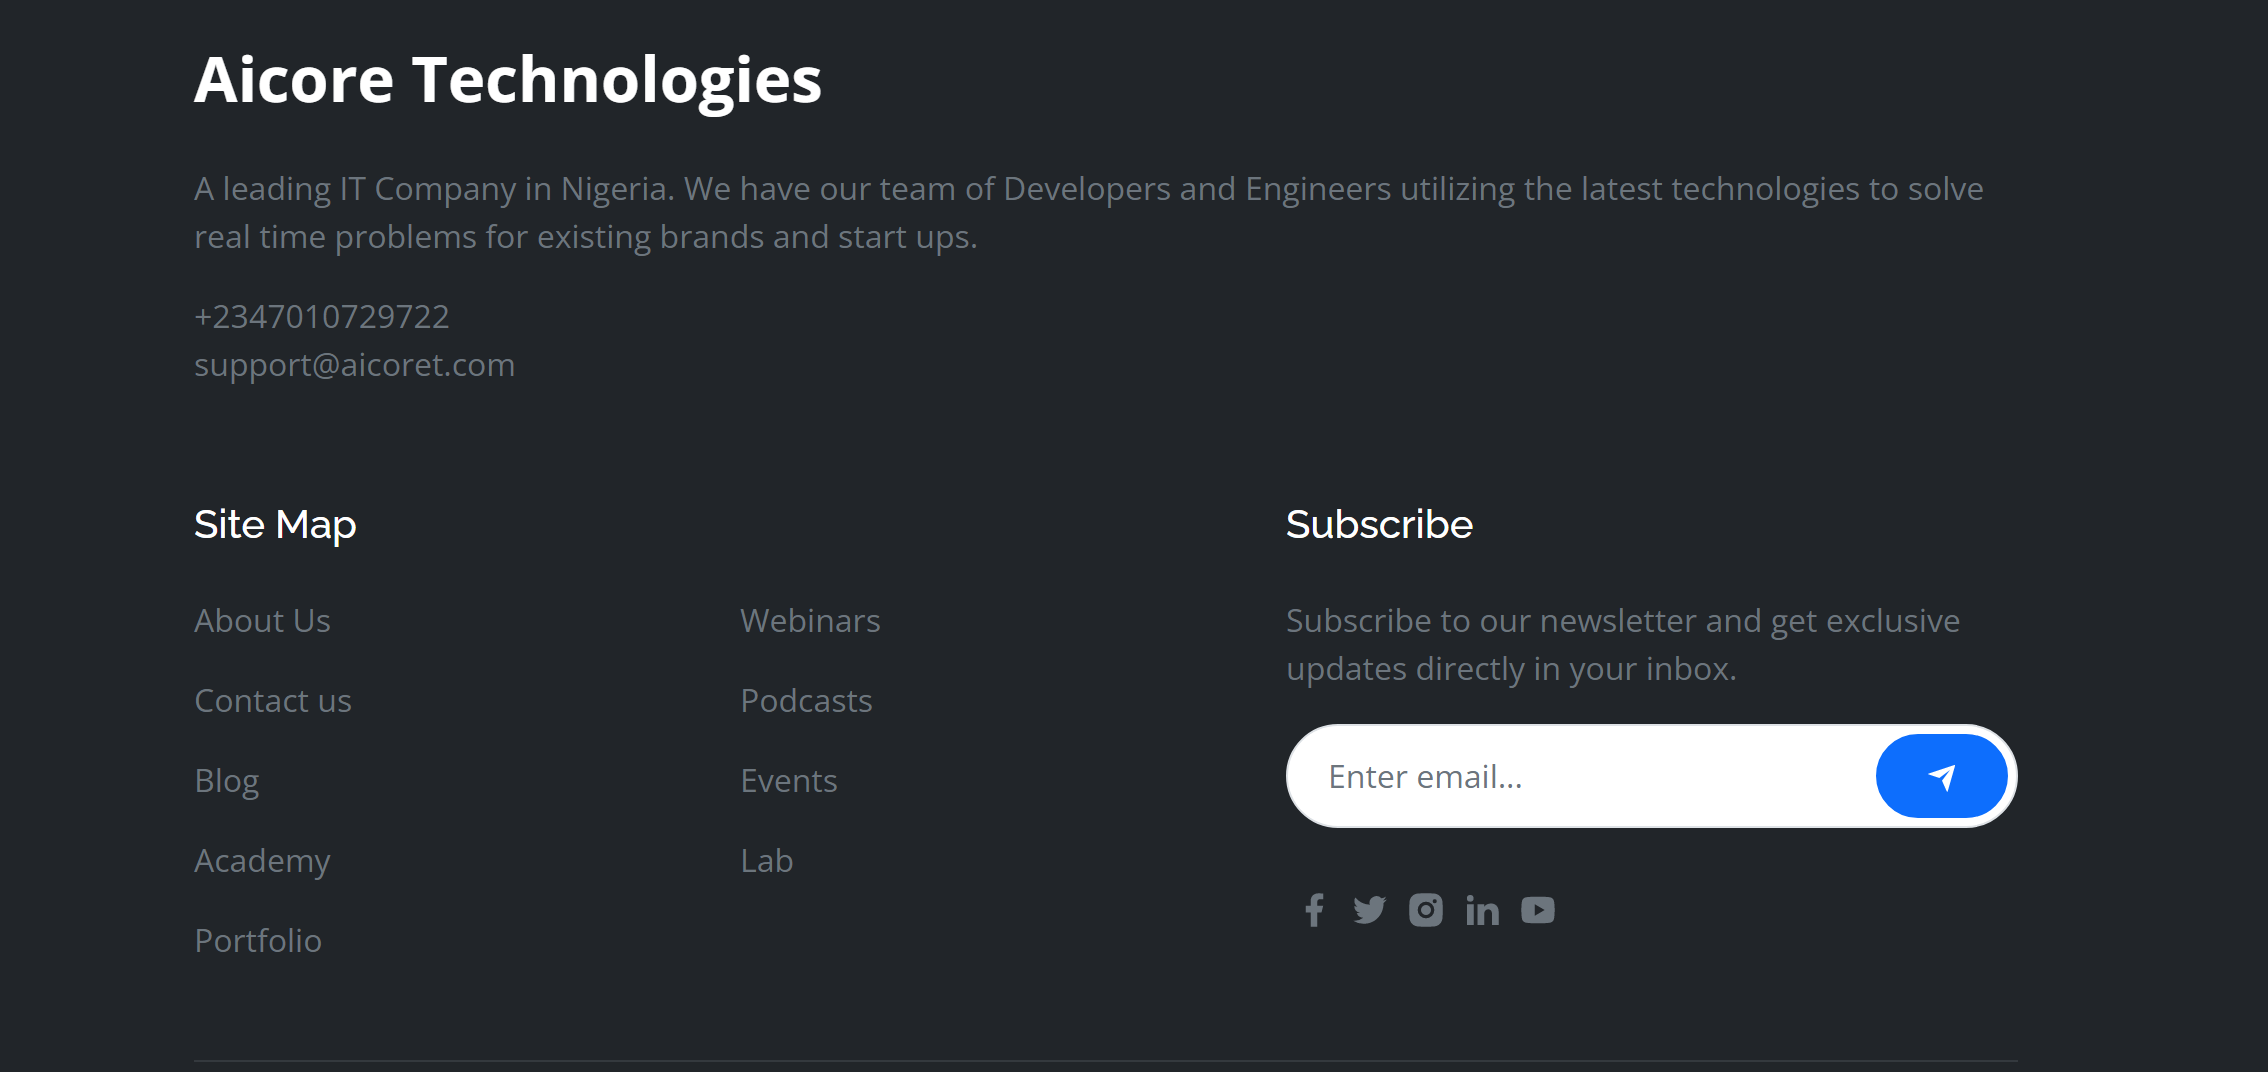2268x1072 pixels.
Task: Click the Aicore Technologies heading
Action: [x=508, y=80]
